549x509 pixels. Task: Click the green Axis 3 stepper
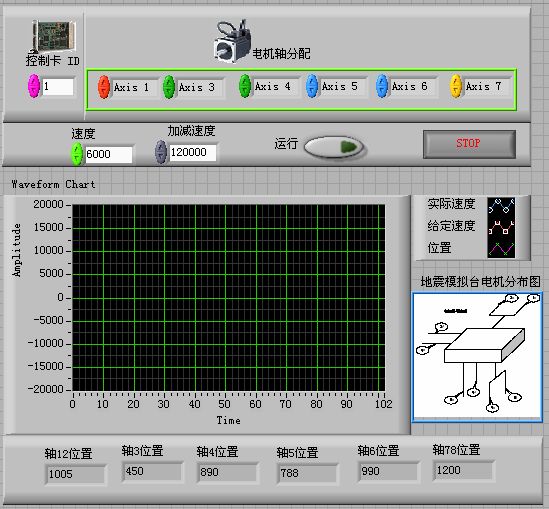(x=169, y=87)
